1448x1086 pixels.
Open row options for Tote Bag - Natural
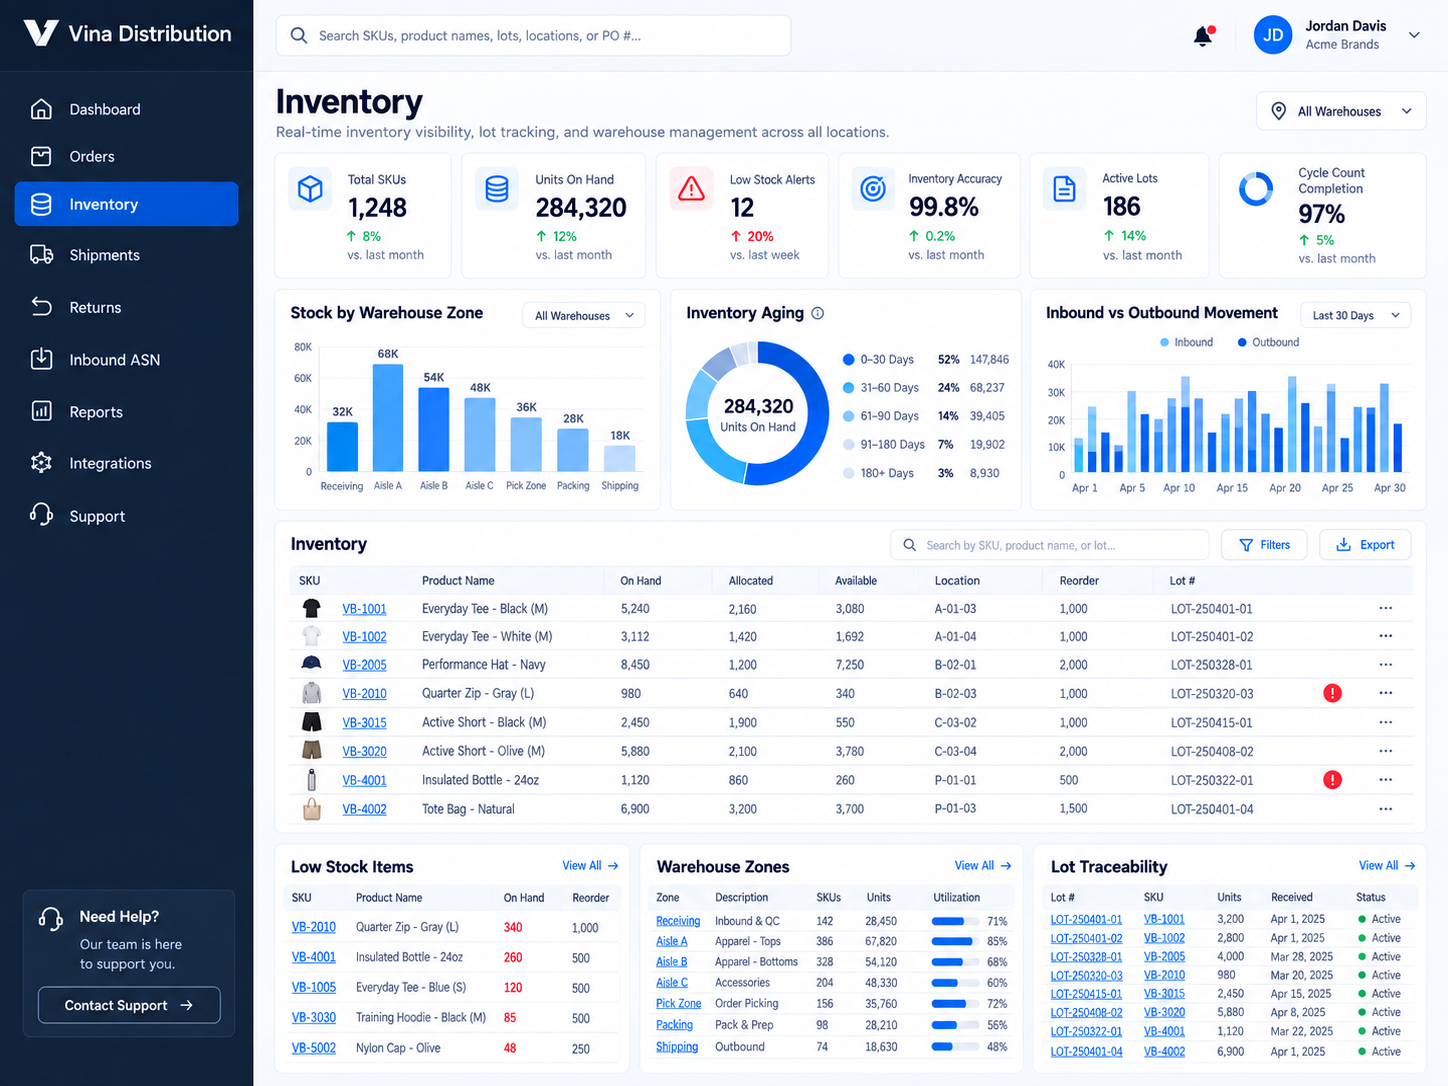coord(1385,809)
